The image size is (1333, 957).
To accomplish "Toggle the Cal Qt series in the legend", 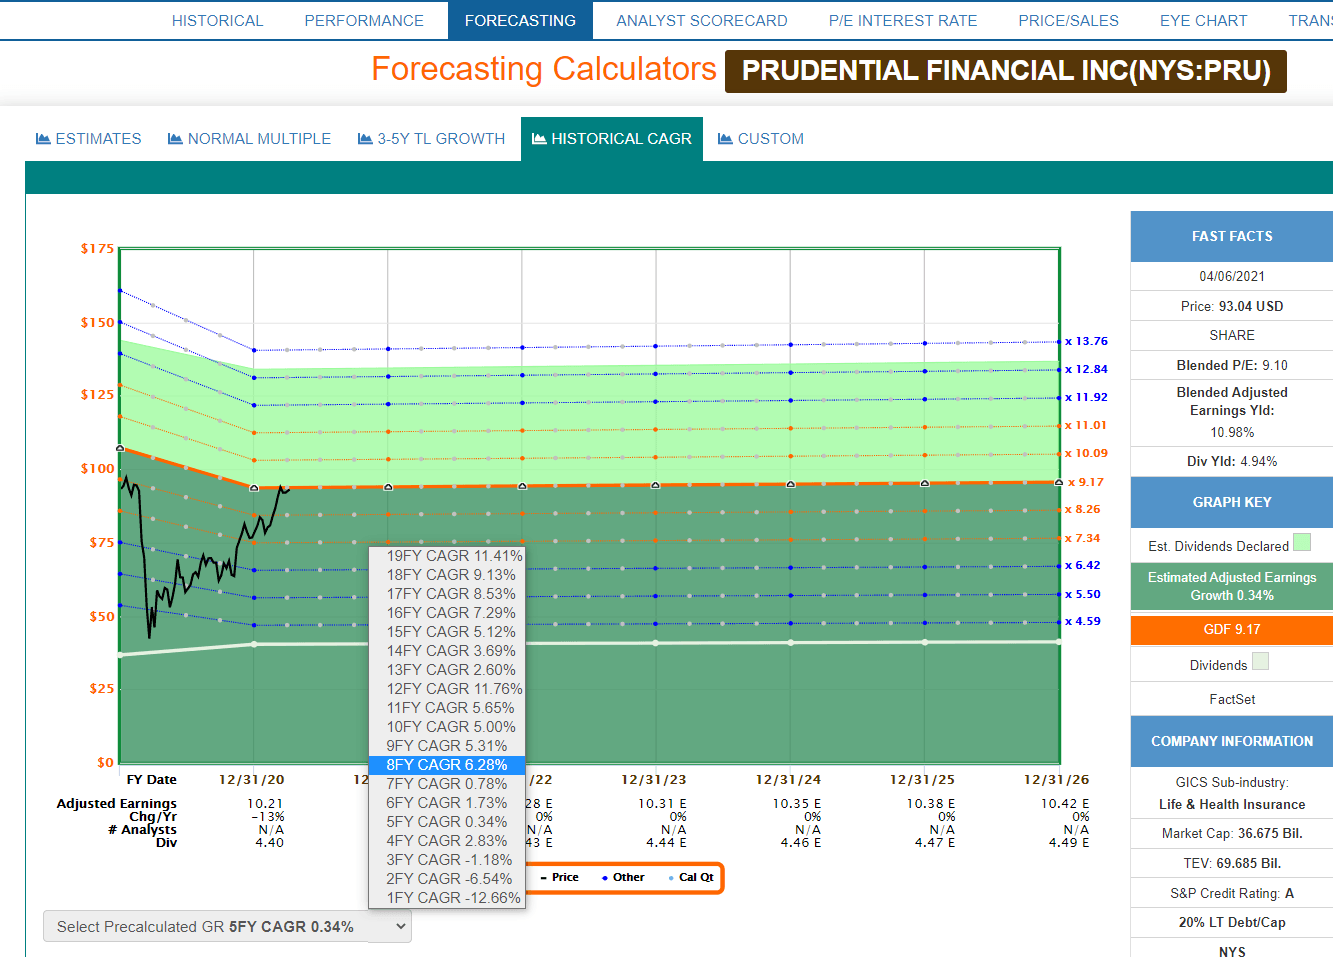I will [x=691, y=877].
